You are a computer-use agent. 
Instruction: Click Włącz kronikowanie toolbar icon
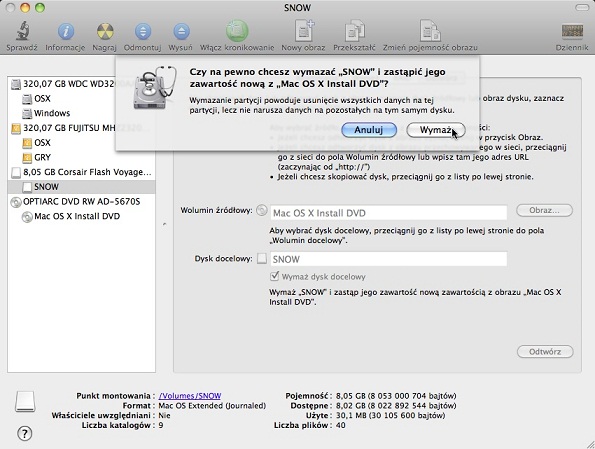(237, 30)
